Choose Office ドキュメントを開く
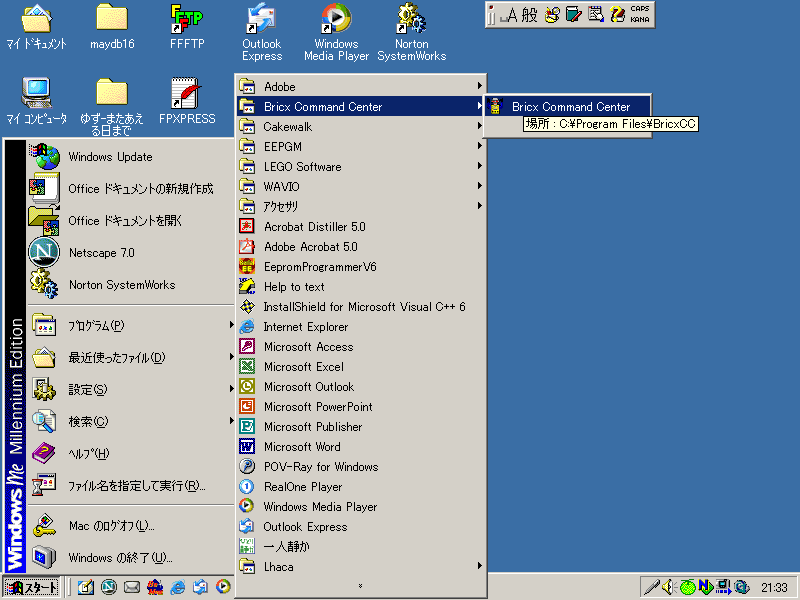 131,220
